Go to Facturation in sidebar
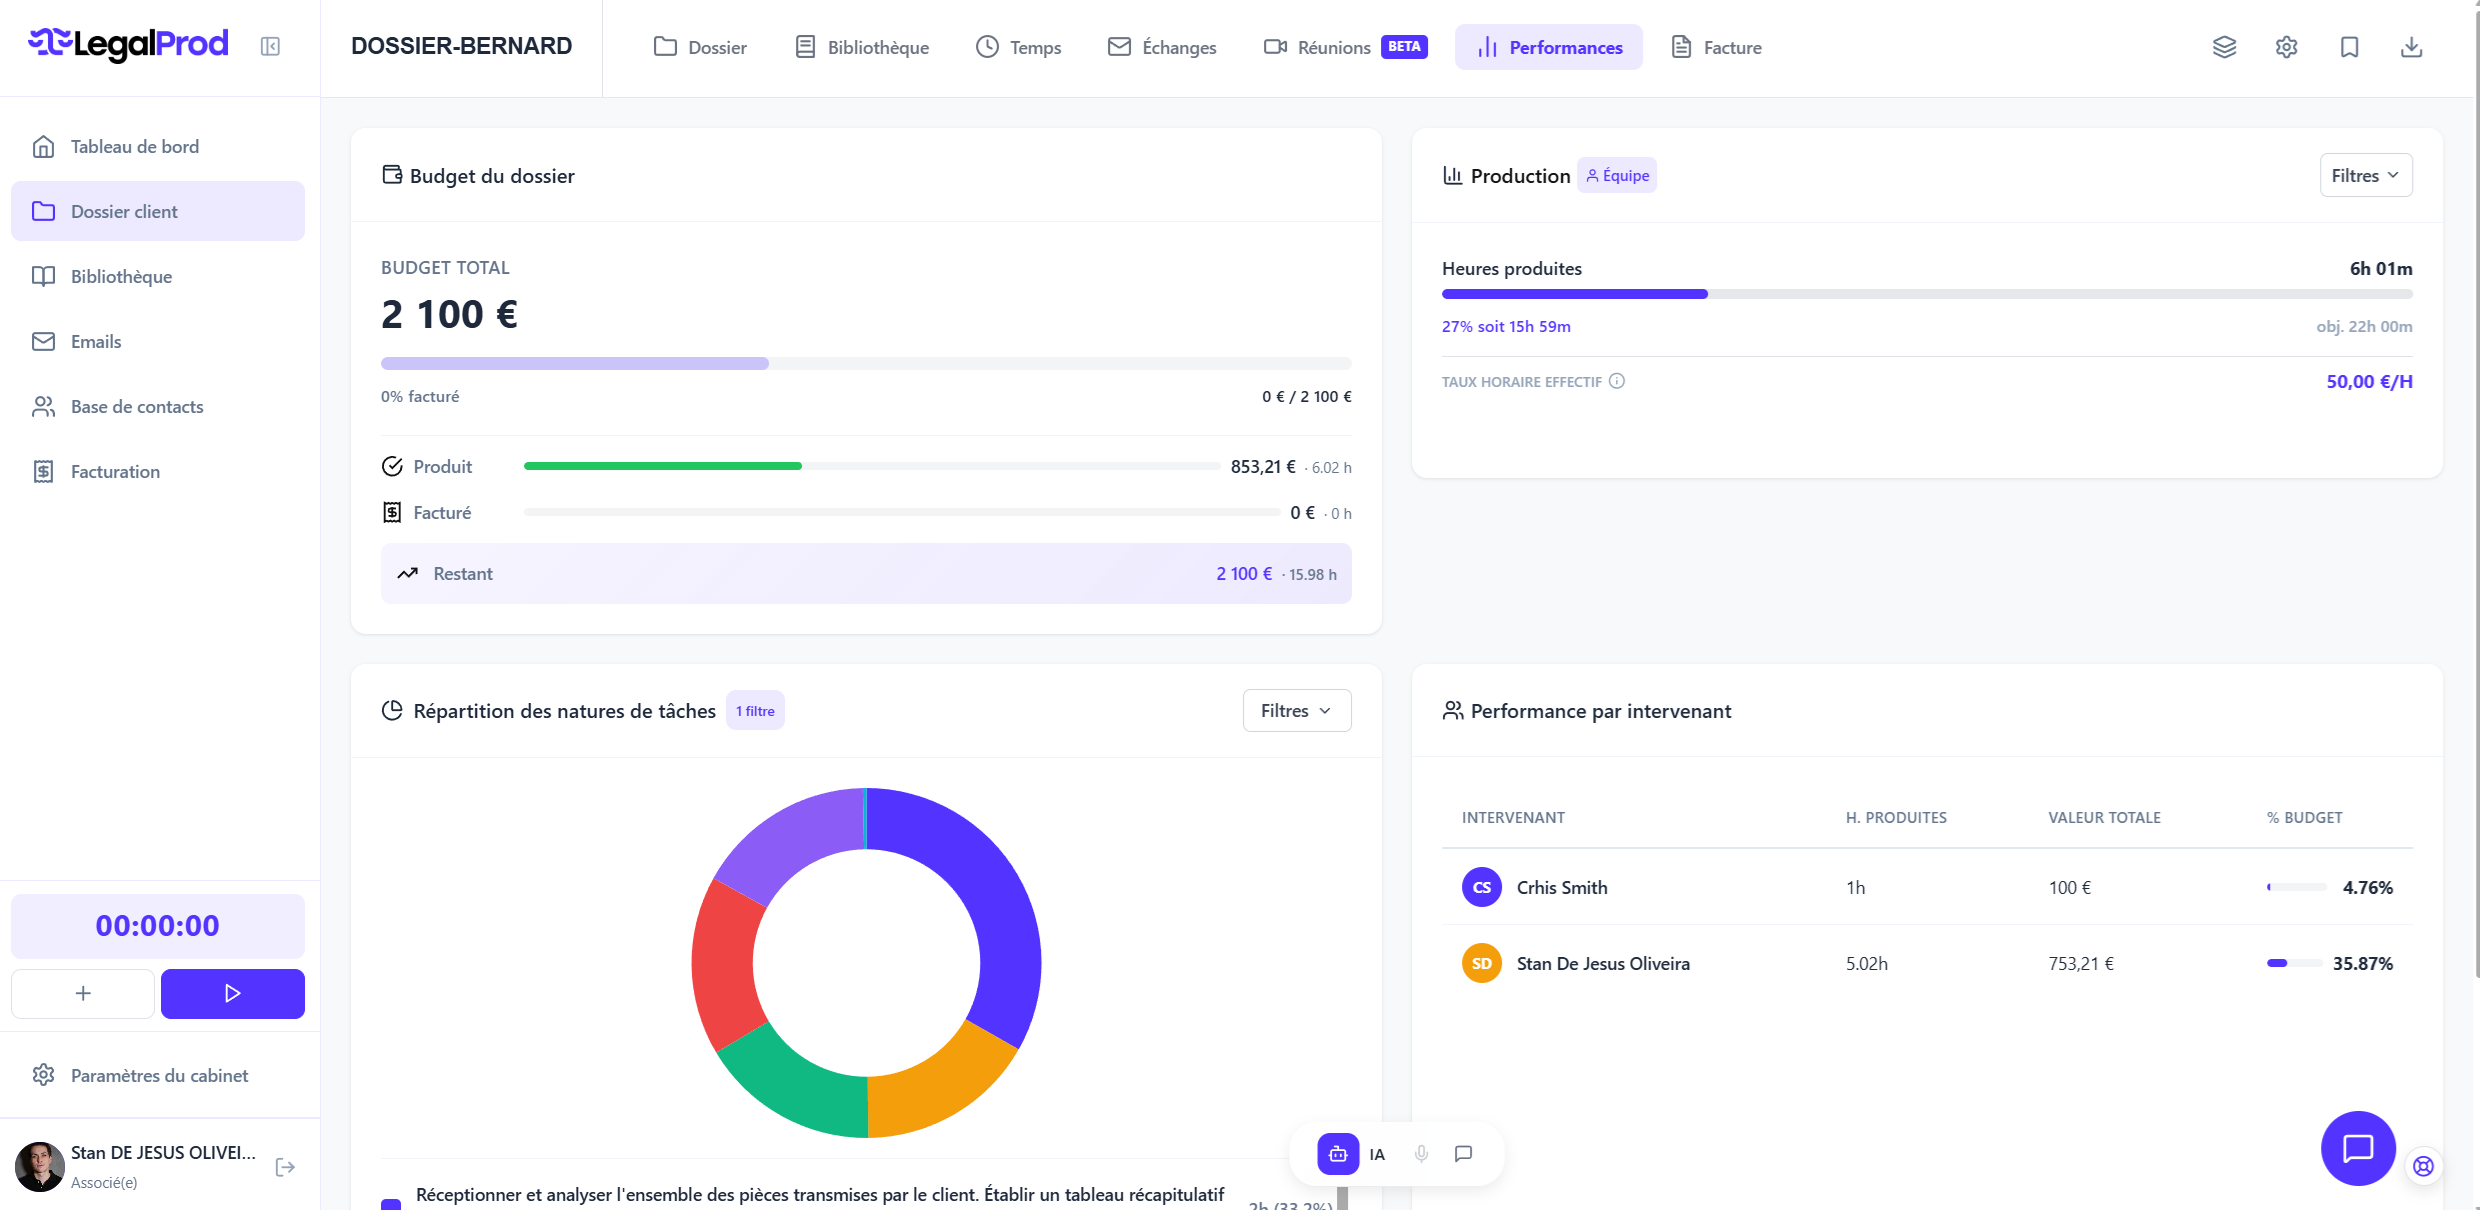 click(x=115, y=471)
